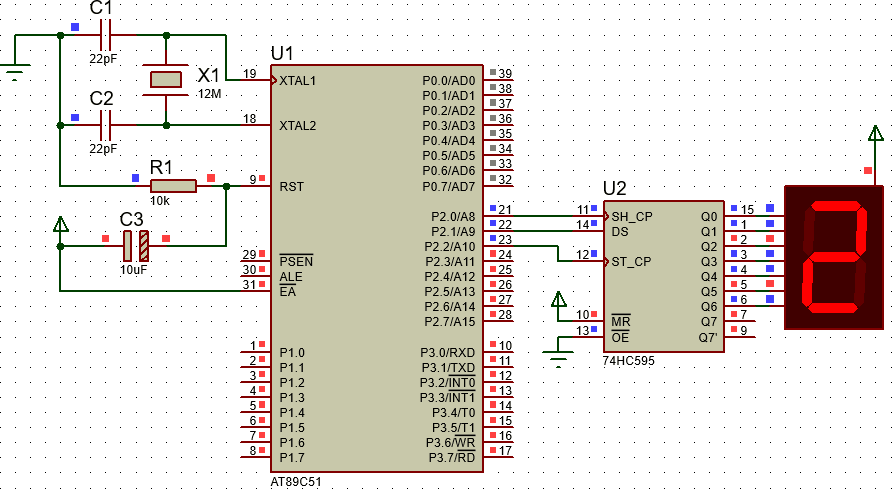Click the P2.2/A10 pin label

pos(450,246)
